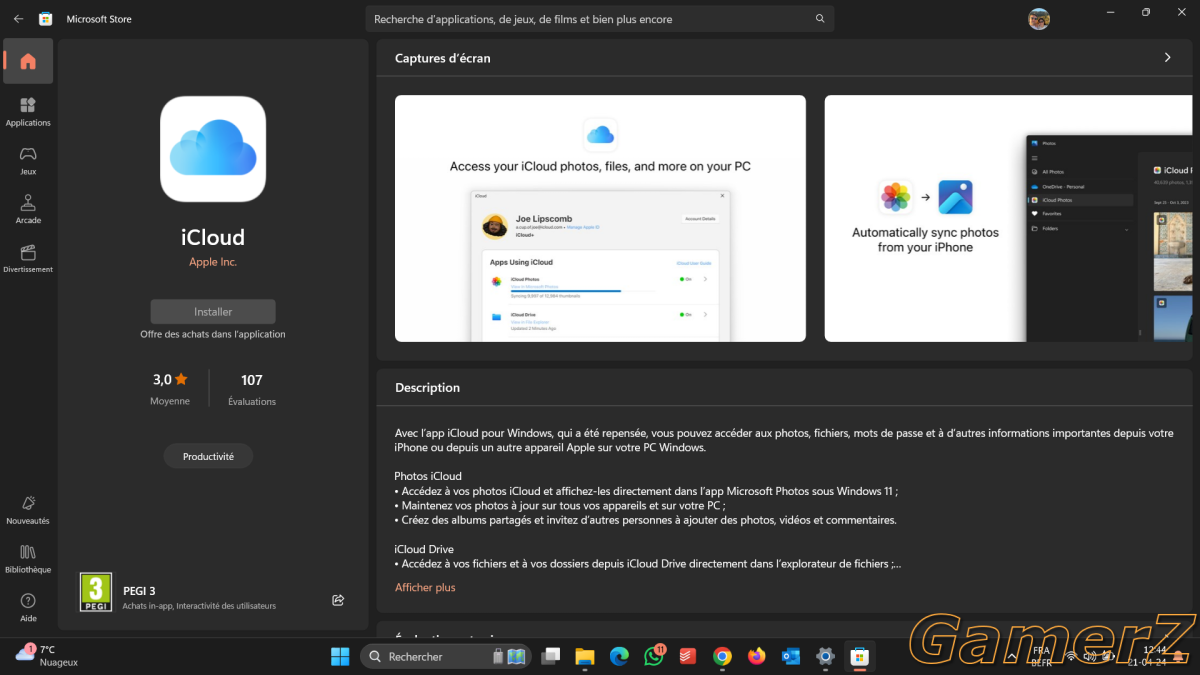Open the Applications section in sidebar
Image resolution: width=1200 pixels, height=675 pixels.
coord(28,111)
